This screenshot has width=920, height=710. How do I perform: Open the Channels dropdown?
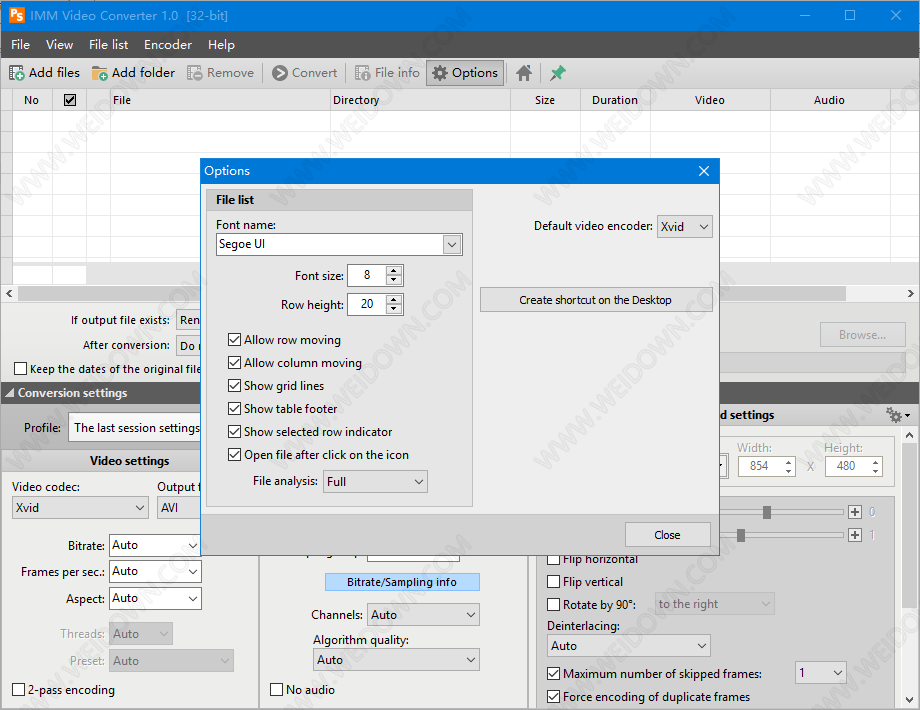[423, 615]
